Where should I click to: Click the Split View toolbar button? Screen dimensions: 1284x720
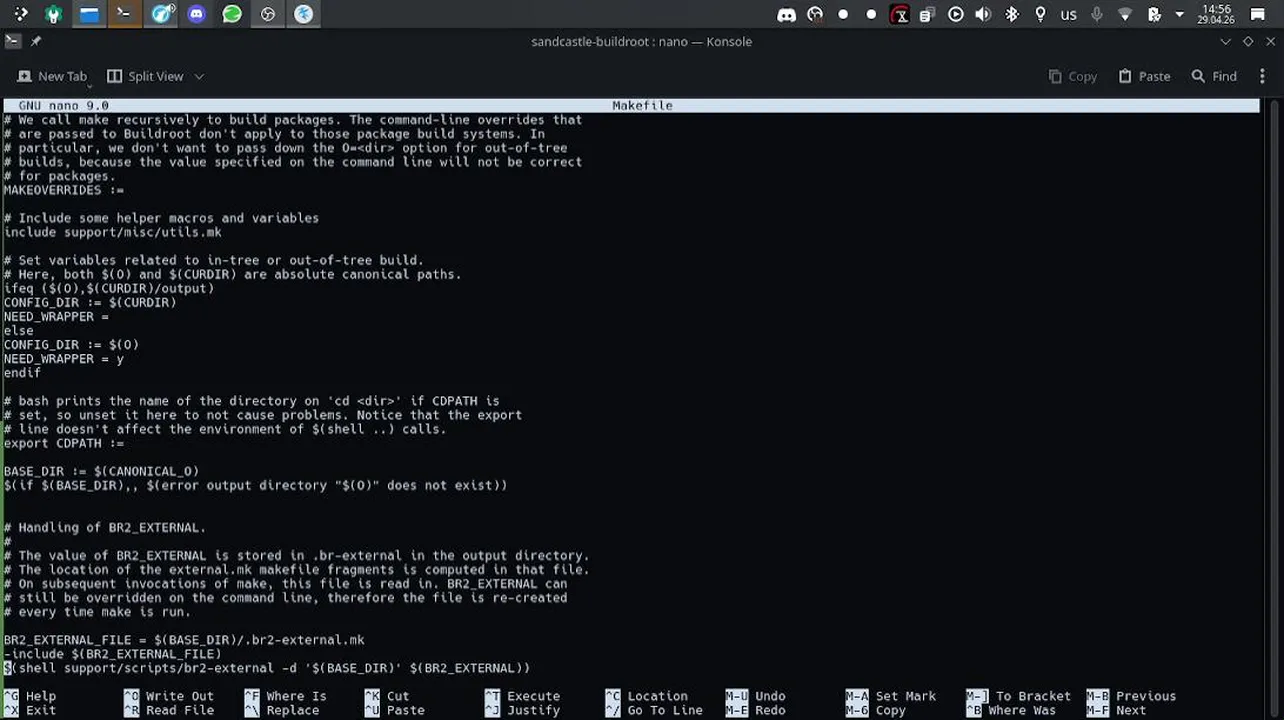pyautogui.click(x=146, y=76)
